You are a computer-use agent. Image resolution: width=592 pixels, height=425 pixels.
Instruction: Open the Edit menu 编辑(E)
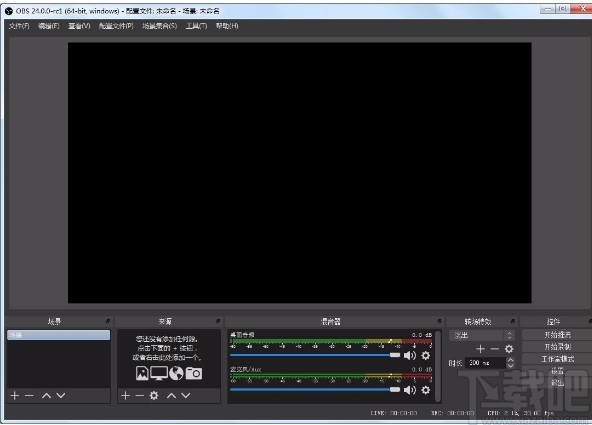point(49,26)
